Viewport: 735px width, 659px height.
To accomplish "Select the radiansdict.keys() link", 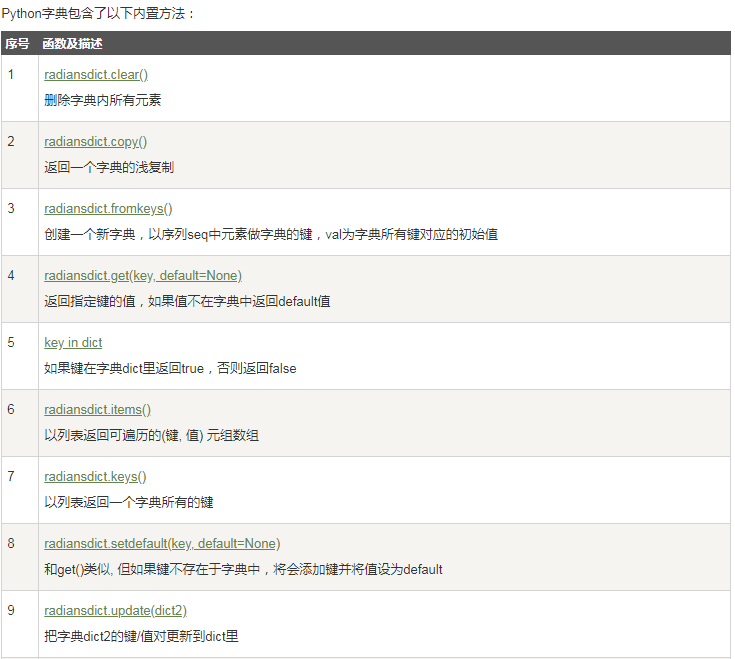I will pyautogui.click(x=95, y=477).
